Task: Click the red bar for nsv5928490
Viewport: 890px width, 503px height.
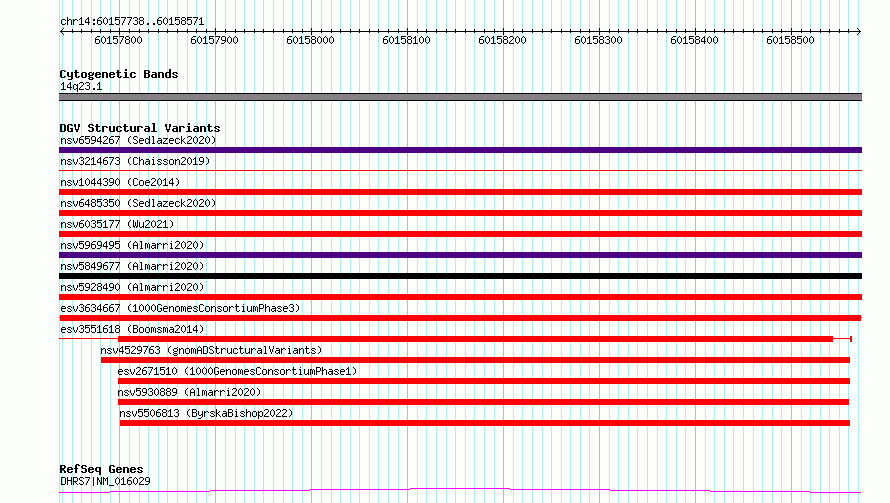Action: [460, 297]
